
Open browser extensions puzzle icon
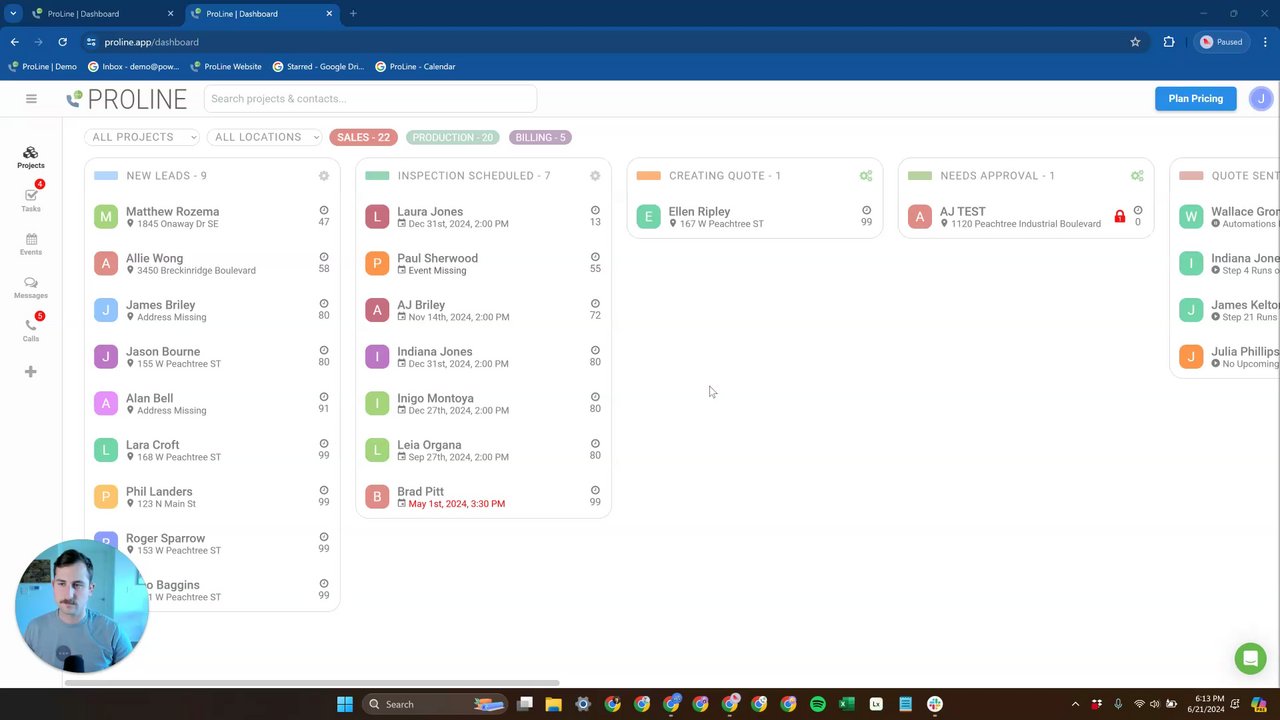pyautogui.click(x=1169, y=42)
